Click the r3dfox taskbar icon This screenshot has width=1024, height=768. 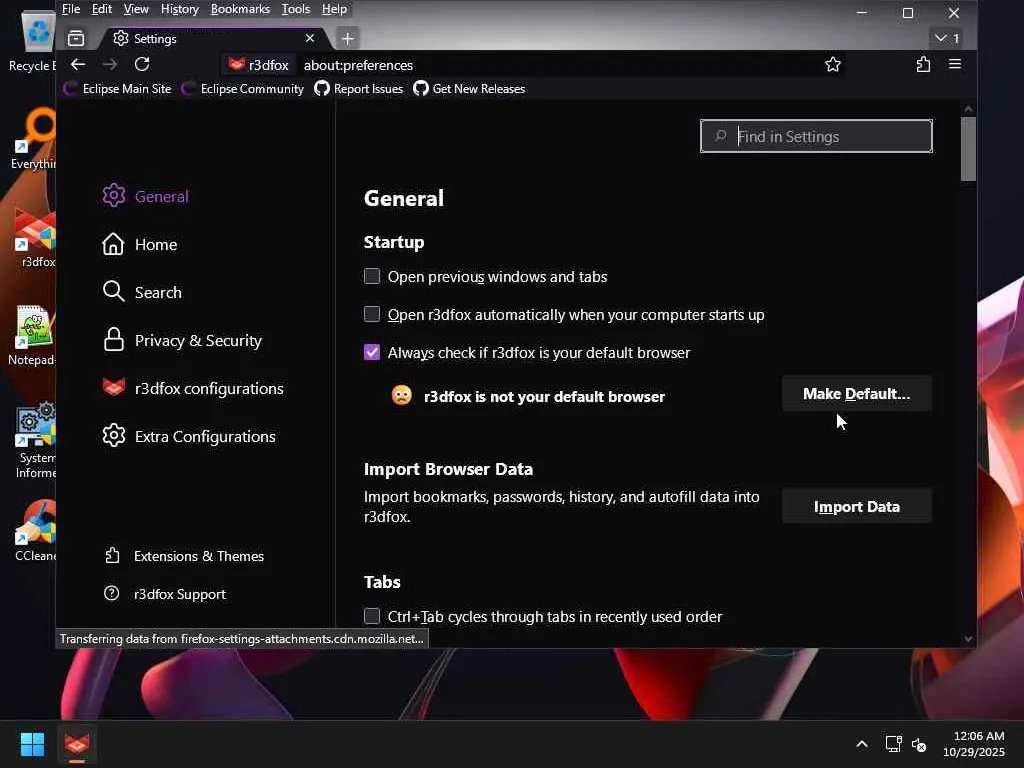coord(77,744)
